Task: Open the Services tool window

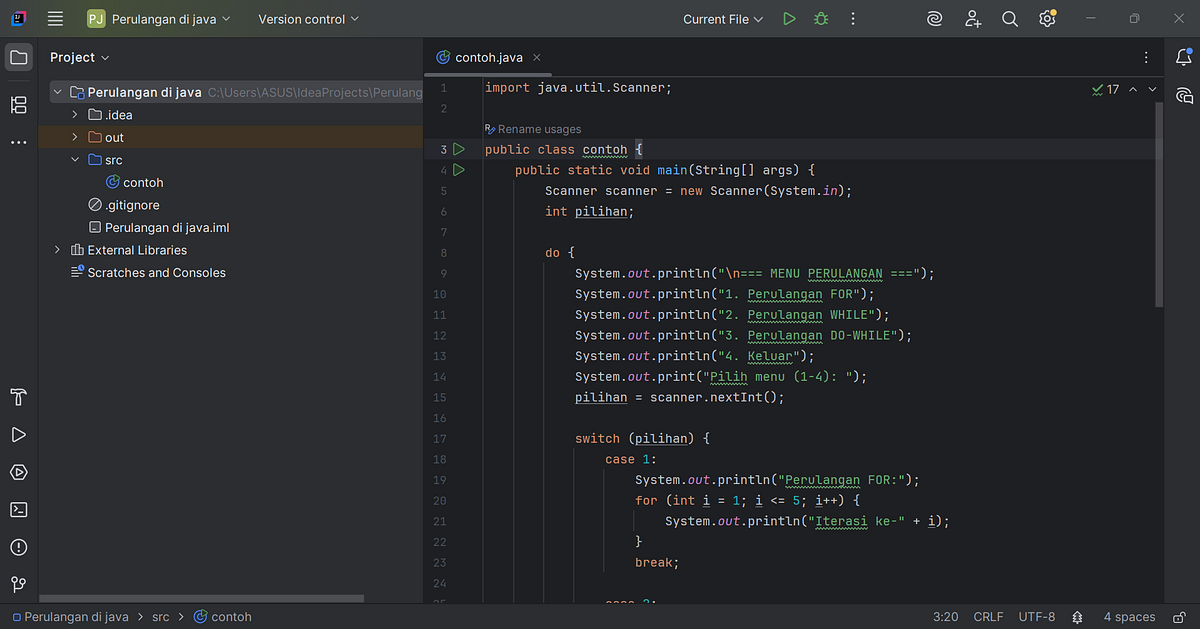Action: (x=17, y=472)
